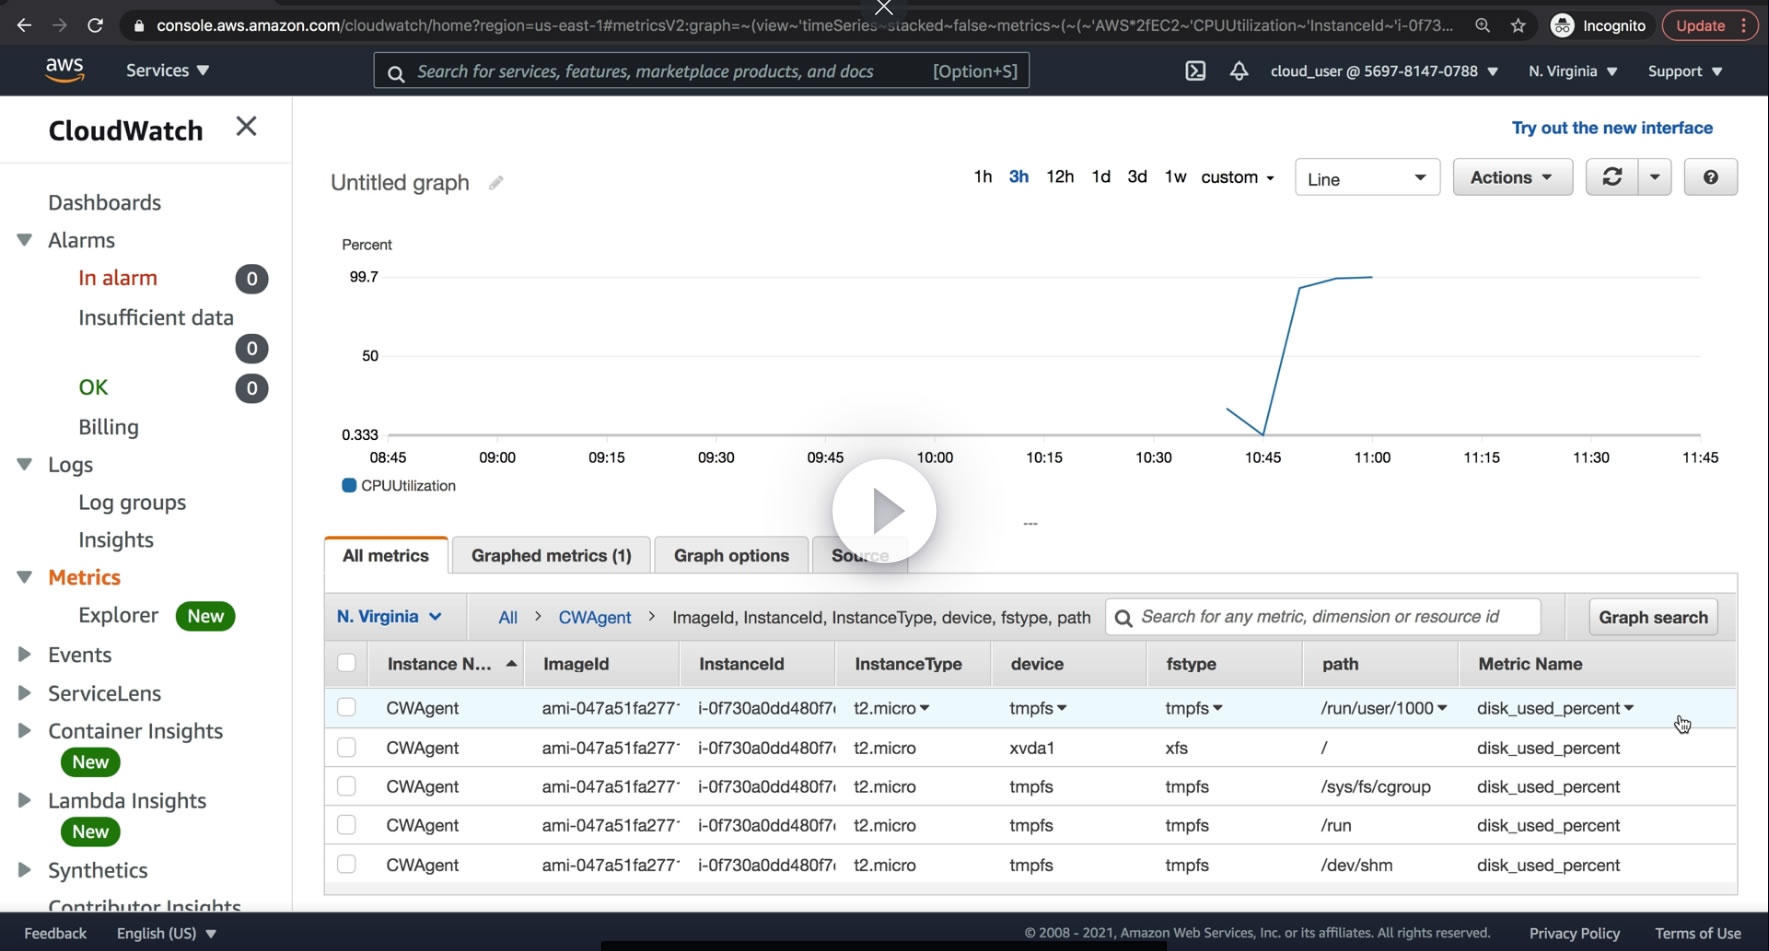Click the metric search magnifier icon
Image resolution: width=1769 pixels, height=951 pixels.
1123,618
